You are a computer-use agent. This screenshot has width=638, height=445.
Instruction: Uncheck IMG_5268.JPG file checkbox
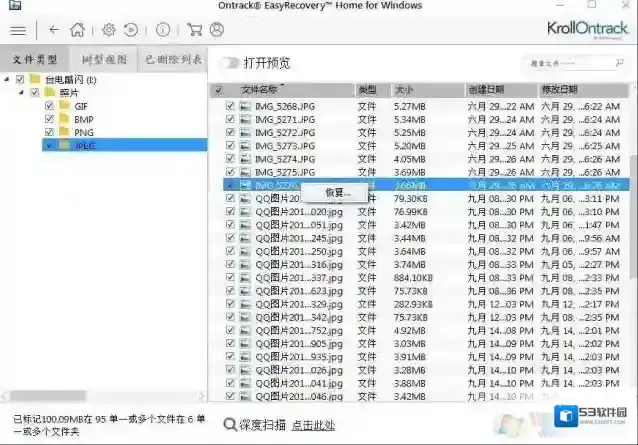[230, 105]
